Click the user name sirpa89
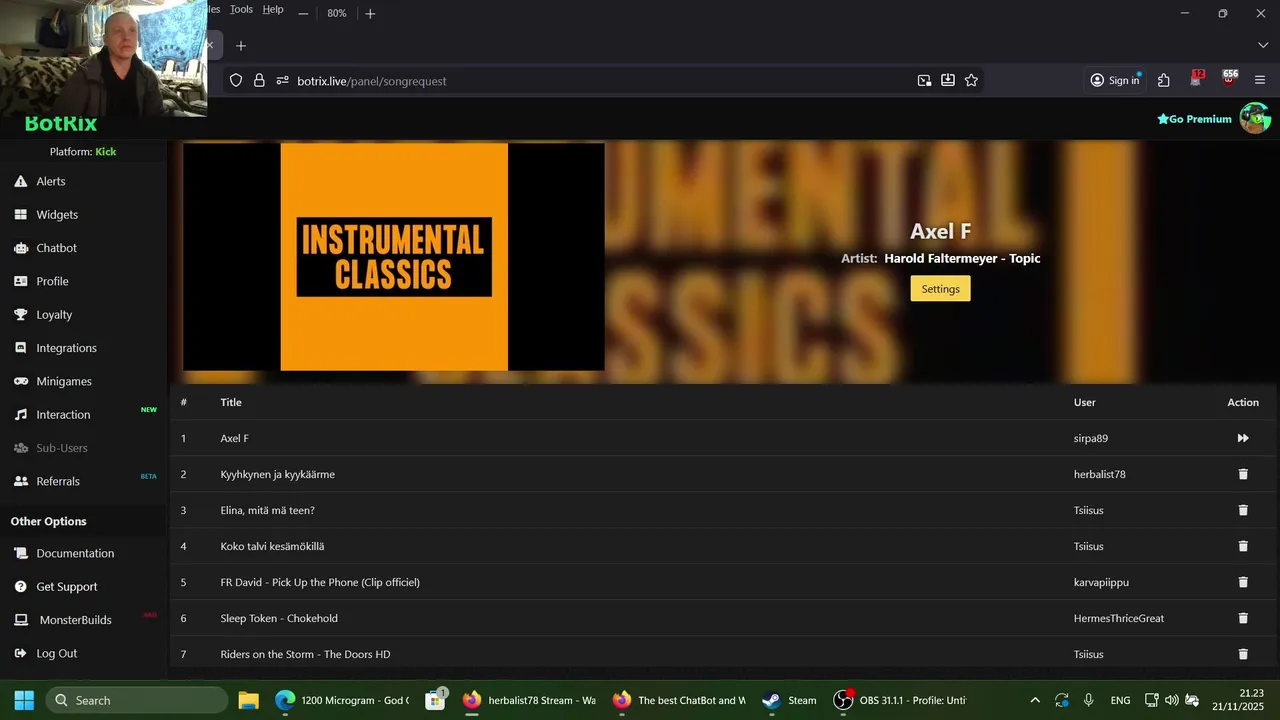 tap(1090, 438)
